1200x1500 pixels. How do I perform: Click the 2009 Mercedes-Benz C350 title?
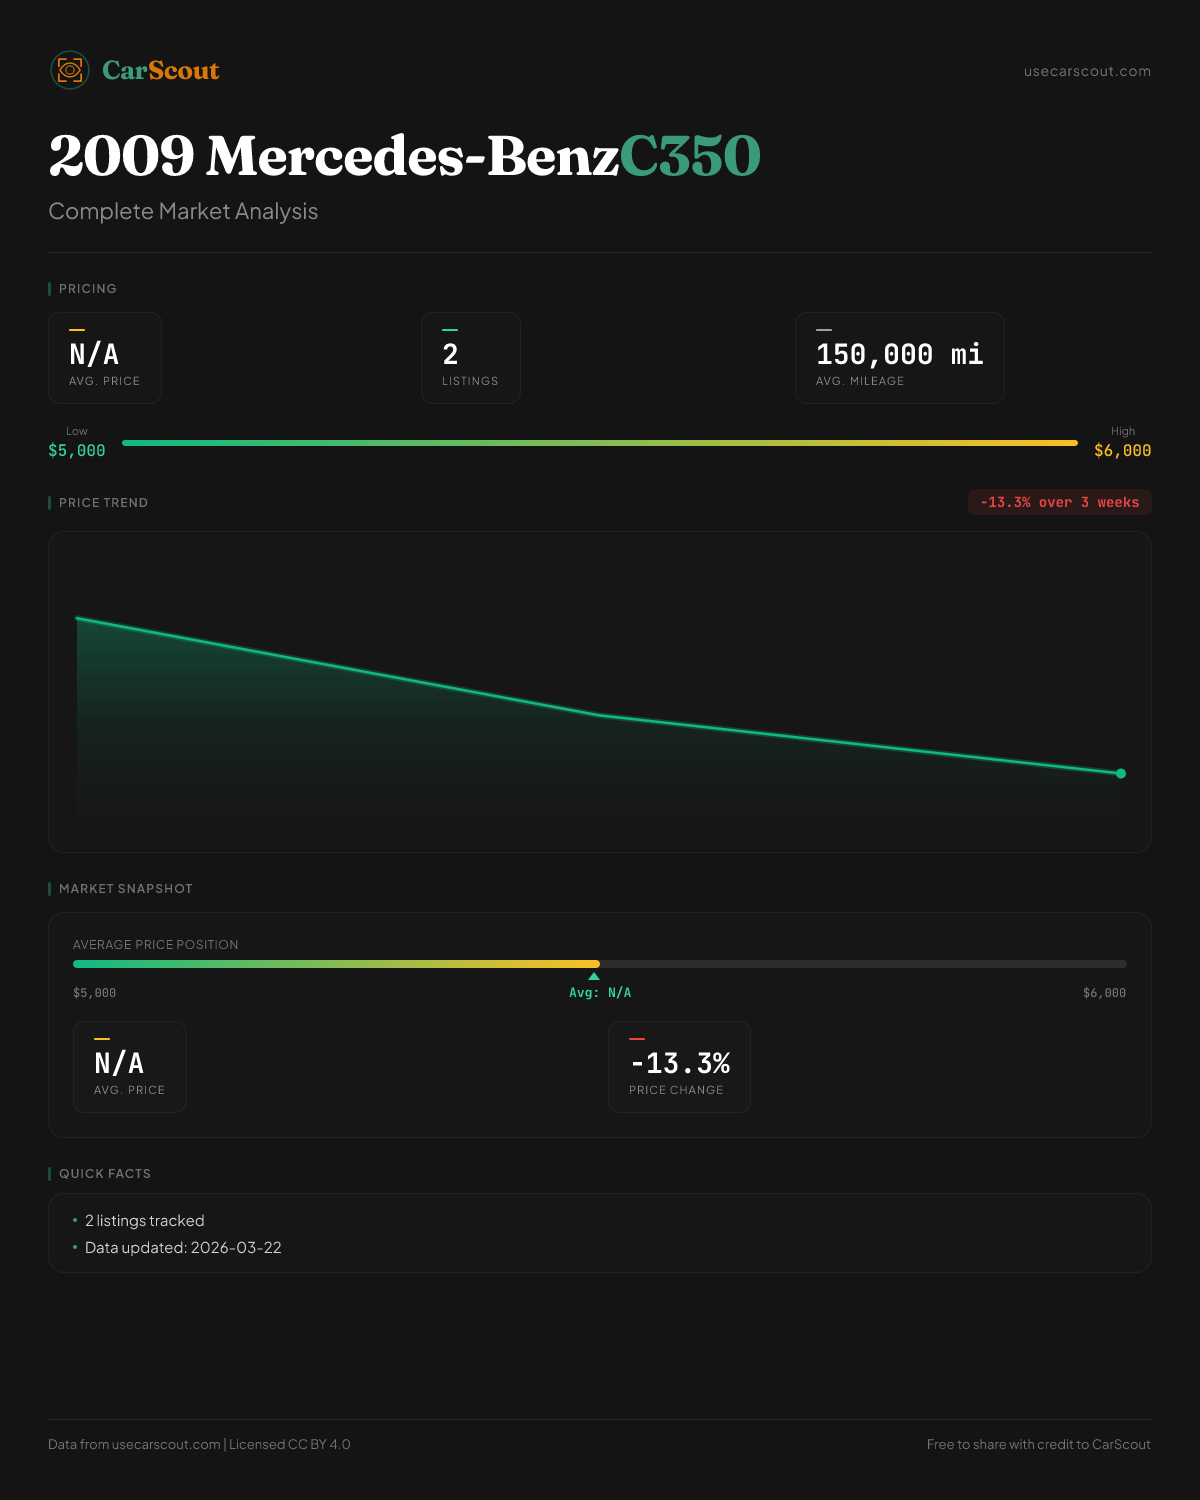point(404,156)
